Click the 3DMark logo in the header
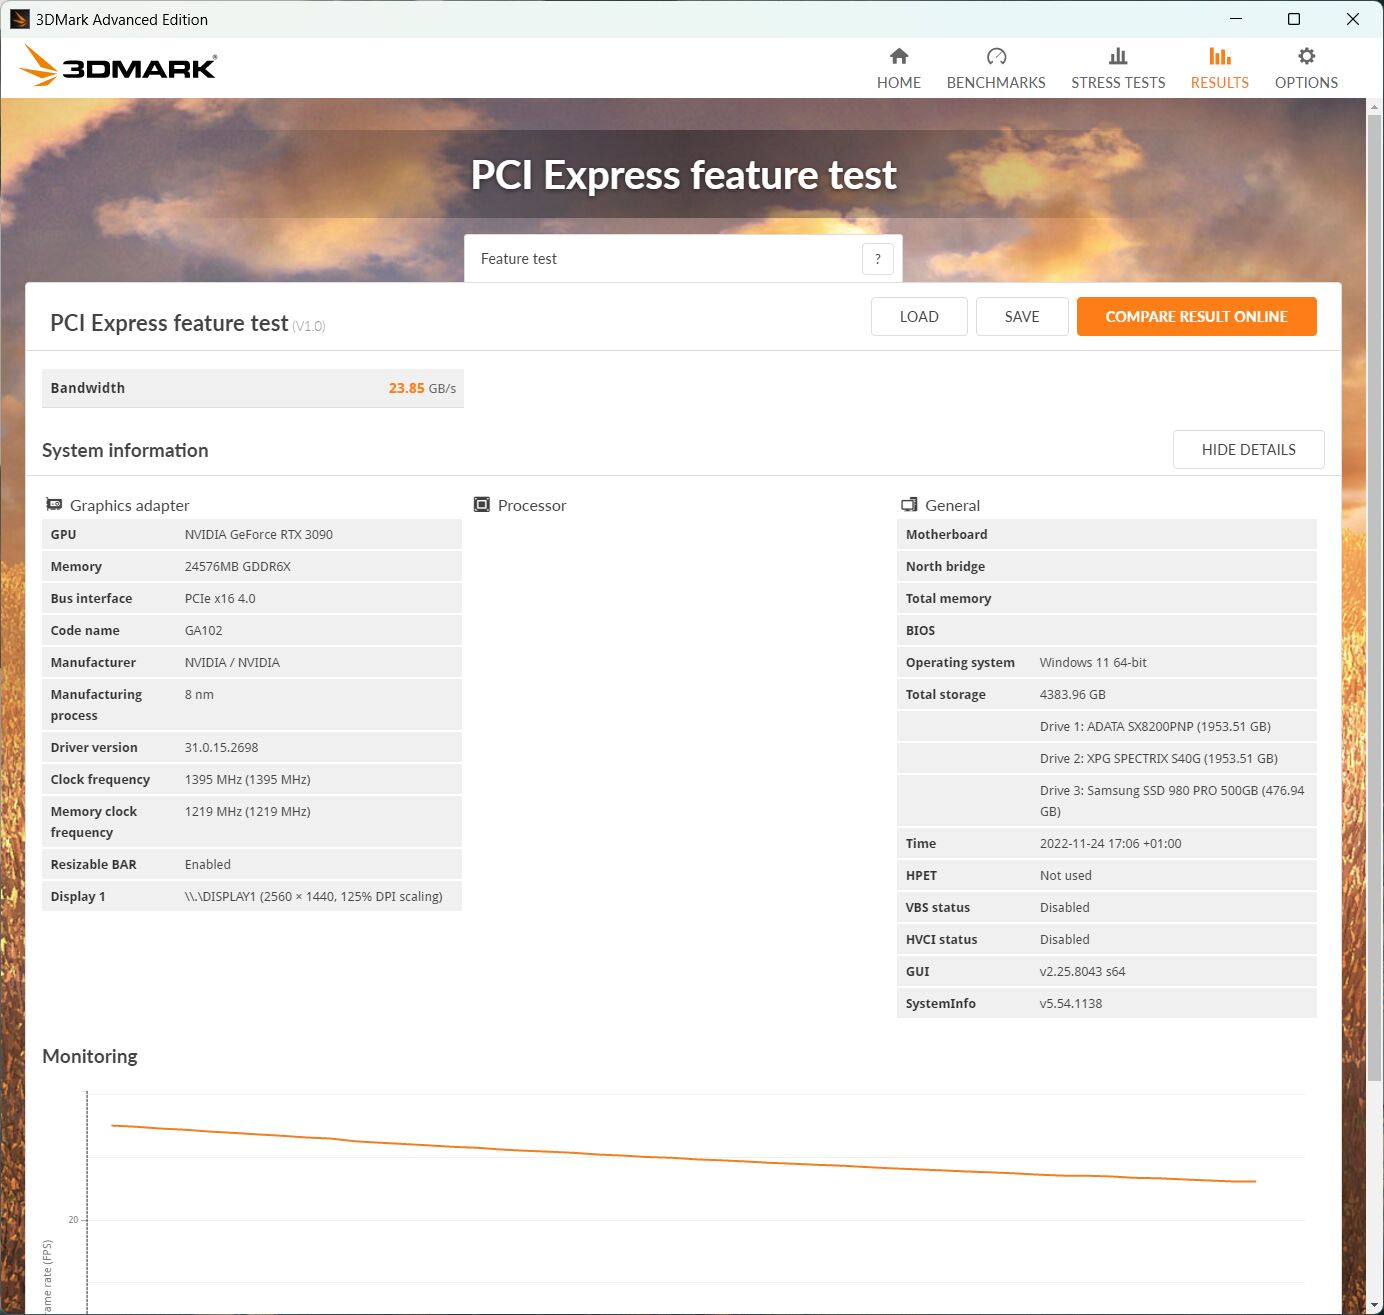Image resolution: width=1384 pixels, height=1315 pixels. coord(118,66)
